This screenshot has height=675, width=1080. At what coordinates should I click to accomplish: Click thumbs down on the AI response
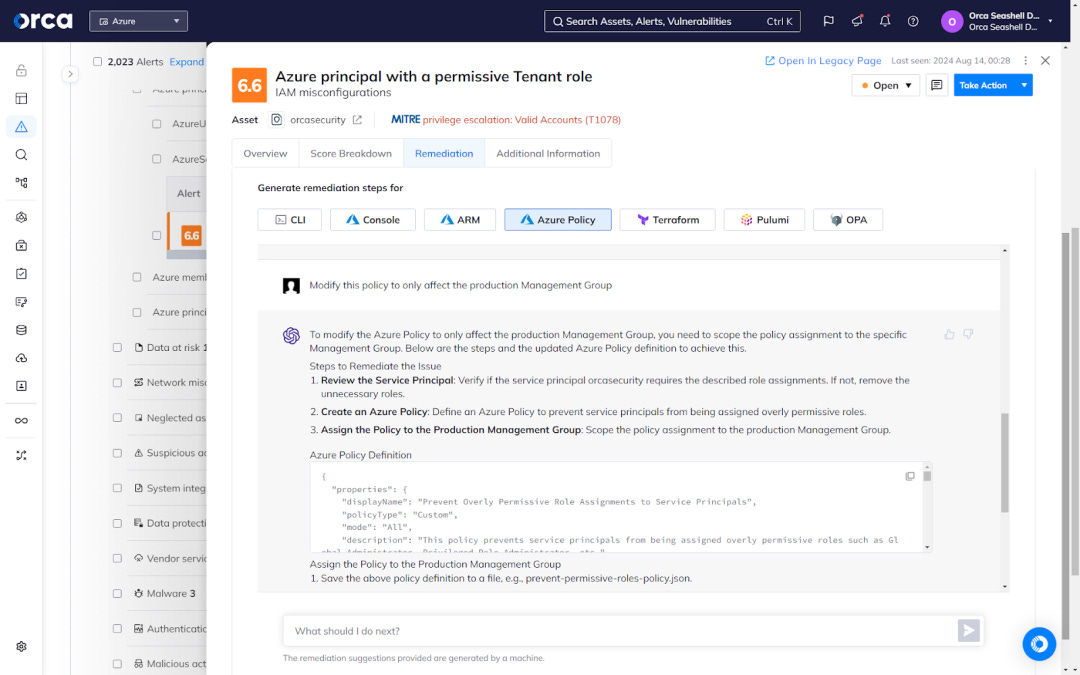point(968,334)
